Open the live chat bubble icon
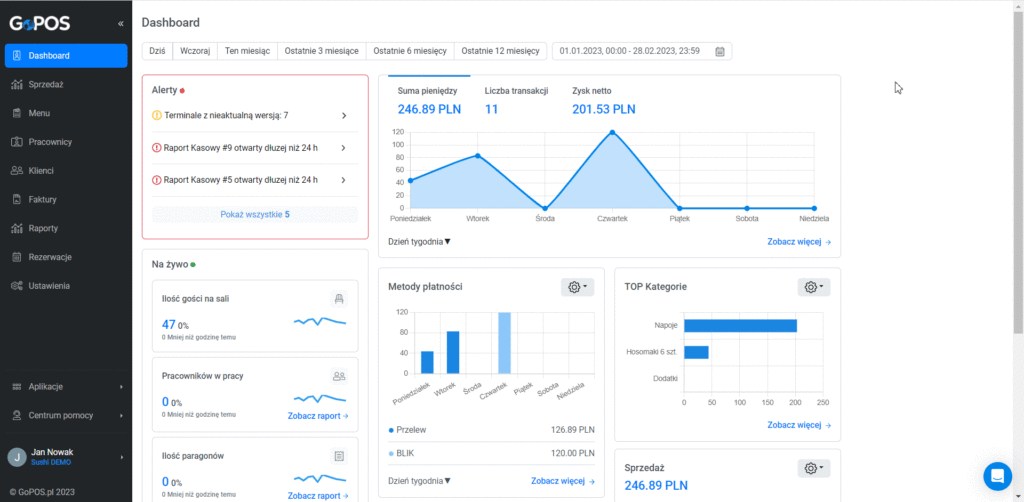The height and width of the screenshot is (502, 1024). pos(997,476)
